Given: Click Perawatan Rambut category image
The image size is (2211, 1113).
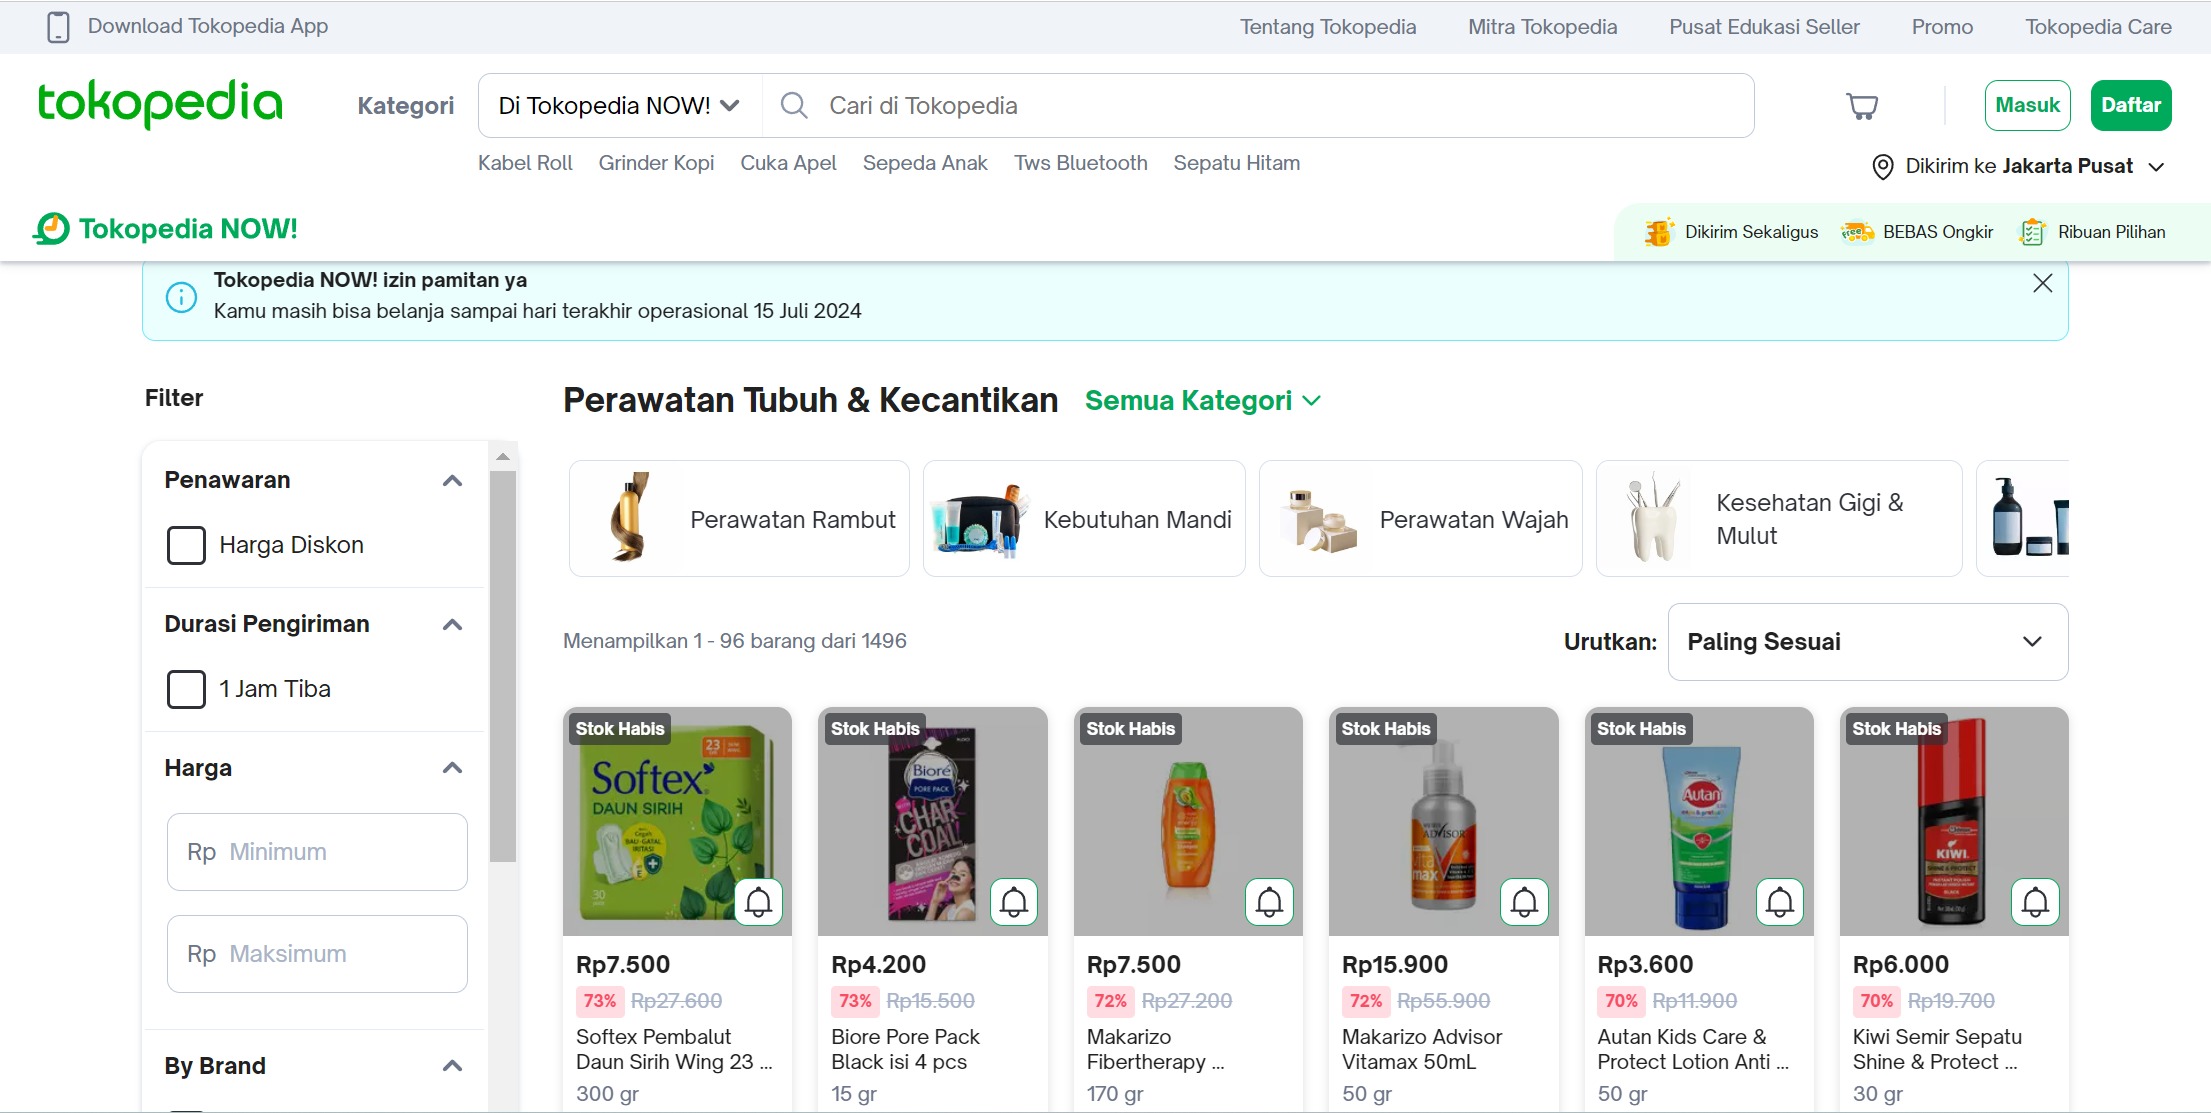Looking at the screenshot, I should point(630,518).
